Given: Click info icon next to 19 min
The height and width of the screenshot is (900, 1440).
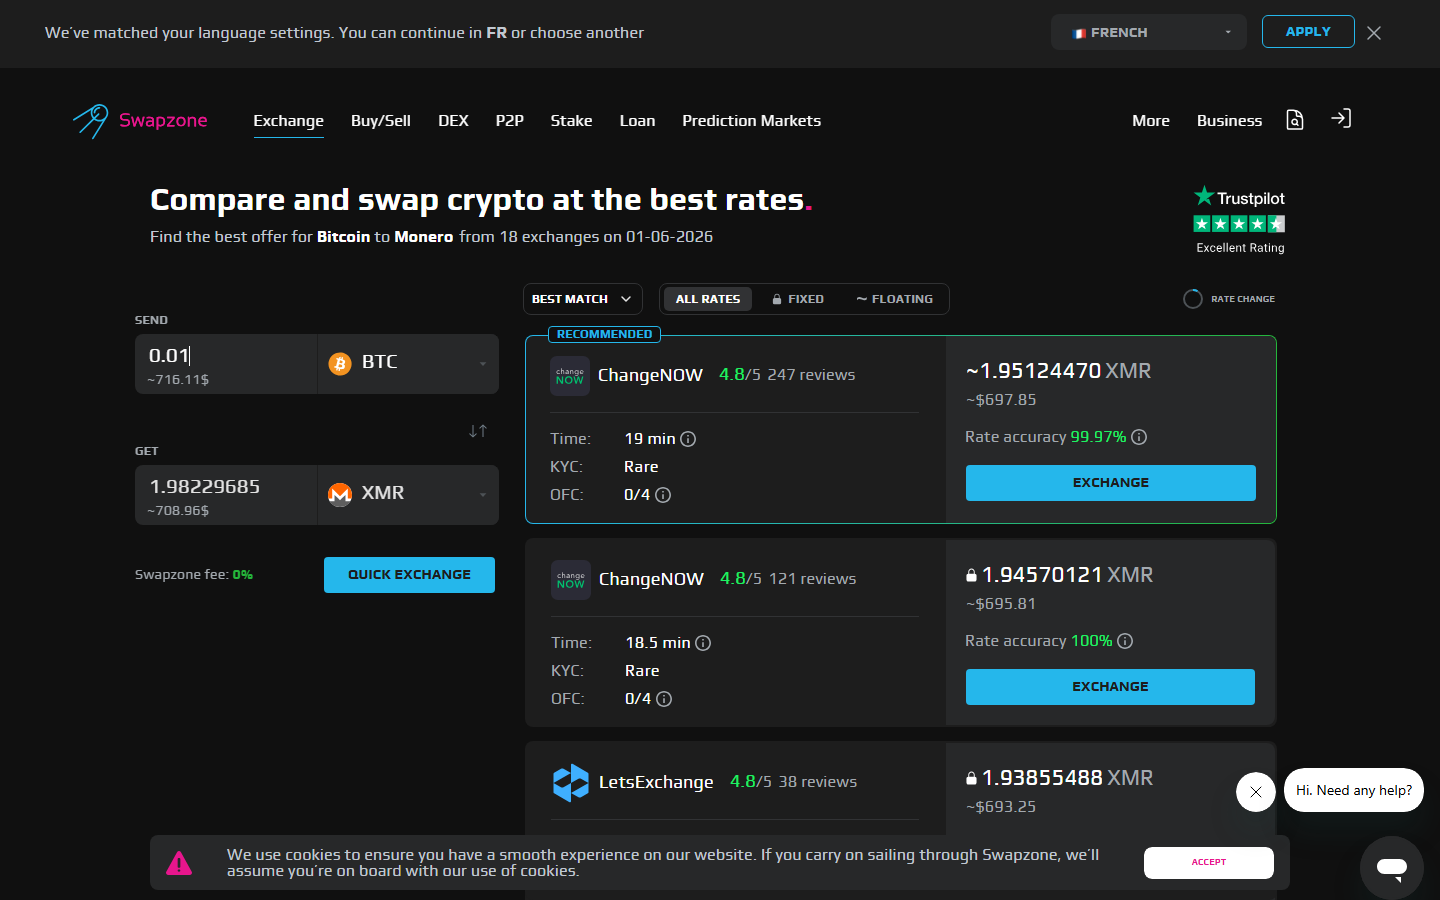Looking at the screenshot, I should tap(688, 439).
